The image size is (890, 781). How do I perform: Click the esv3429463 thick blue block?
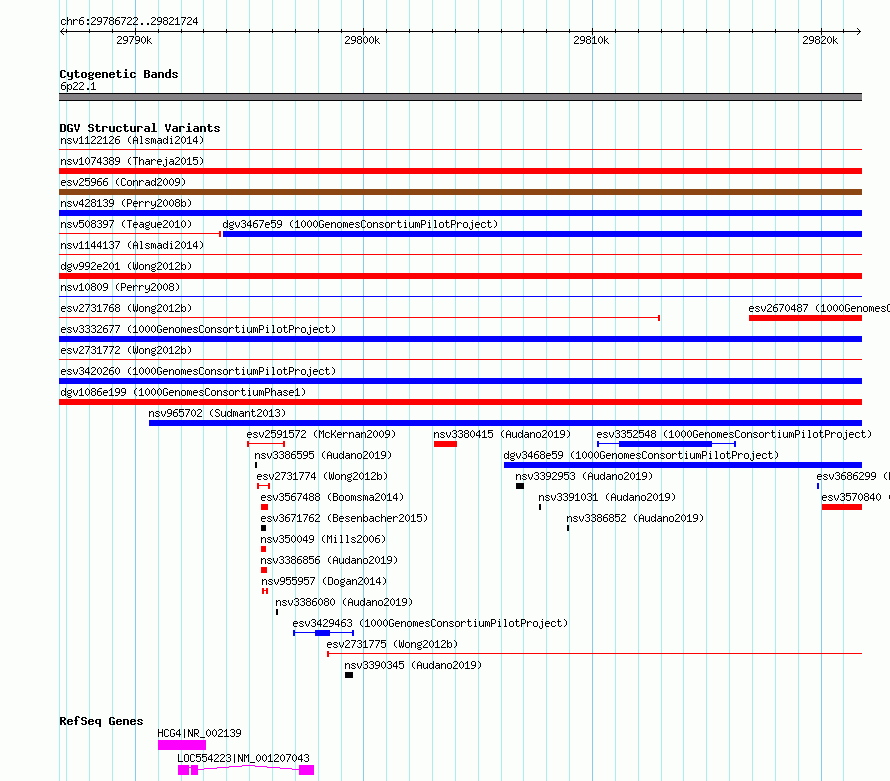[x=322, y=633]
